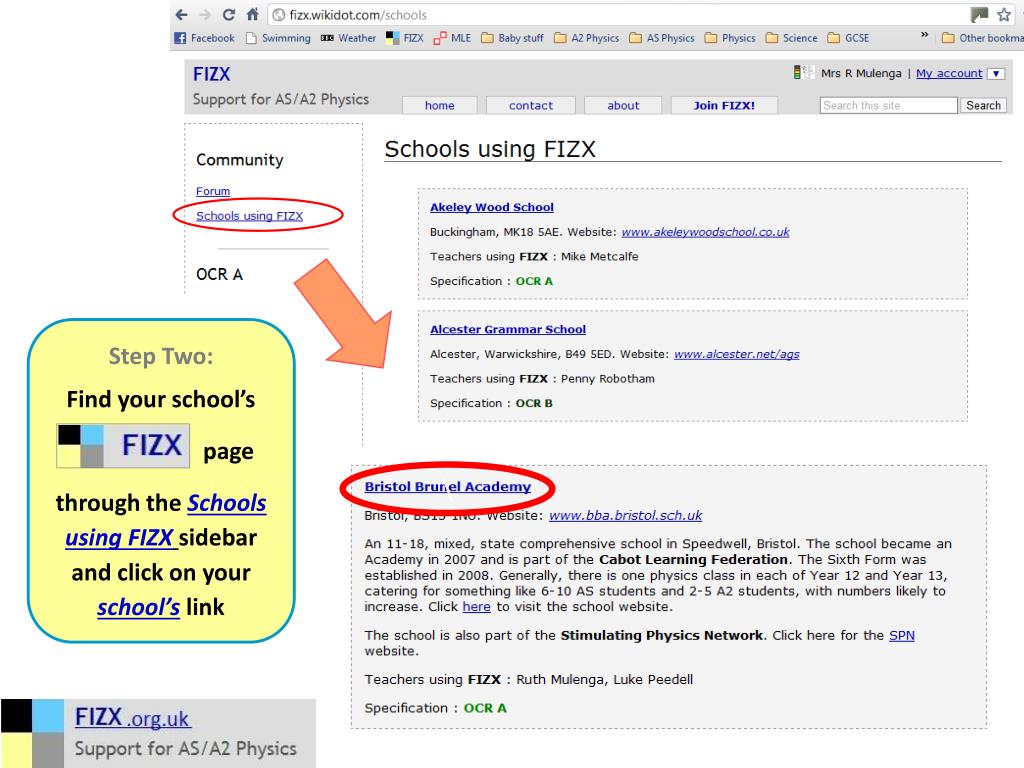Click the user avatar icon beside Mrs R Mulenga
Screen dimensions: 1024x768
(803, 72)
